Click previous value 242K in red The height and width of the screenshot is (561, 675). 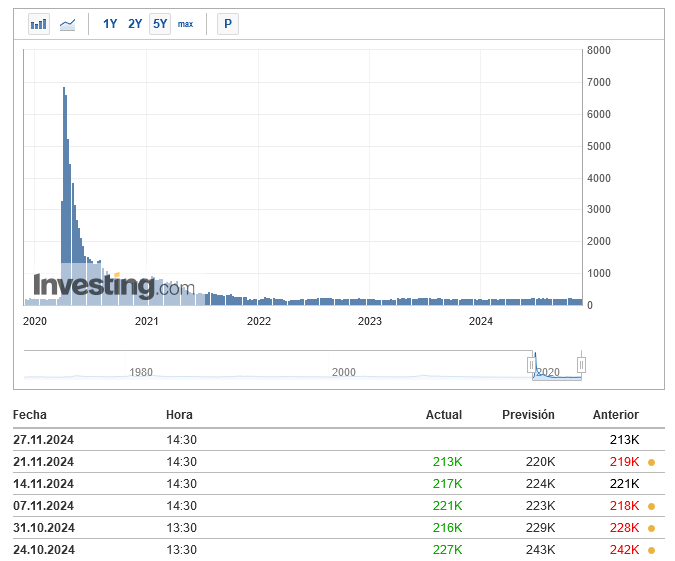click(x=624, y=549)
